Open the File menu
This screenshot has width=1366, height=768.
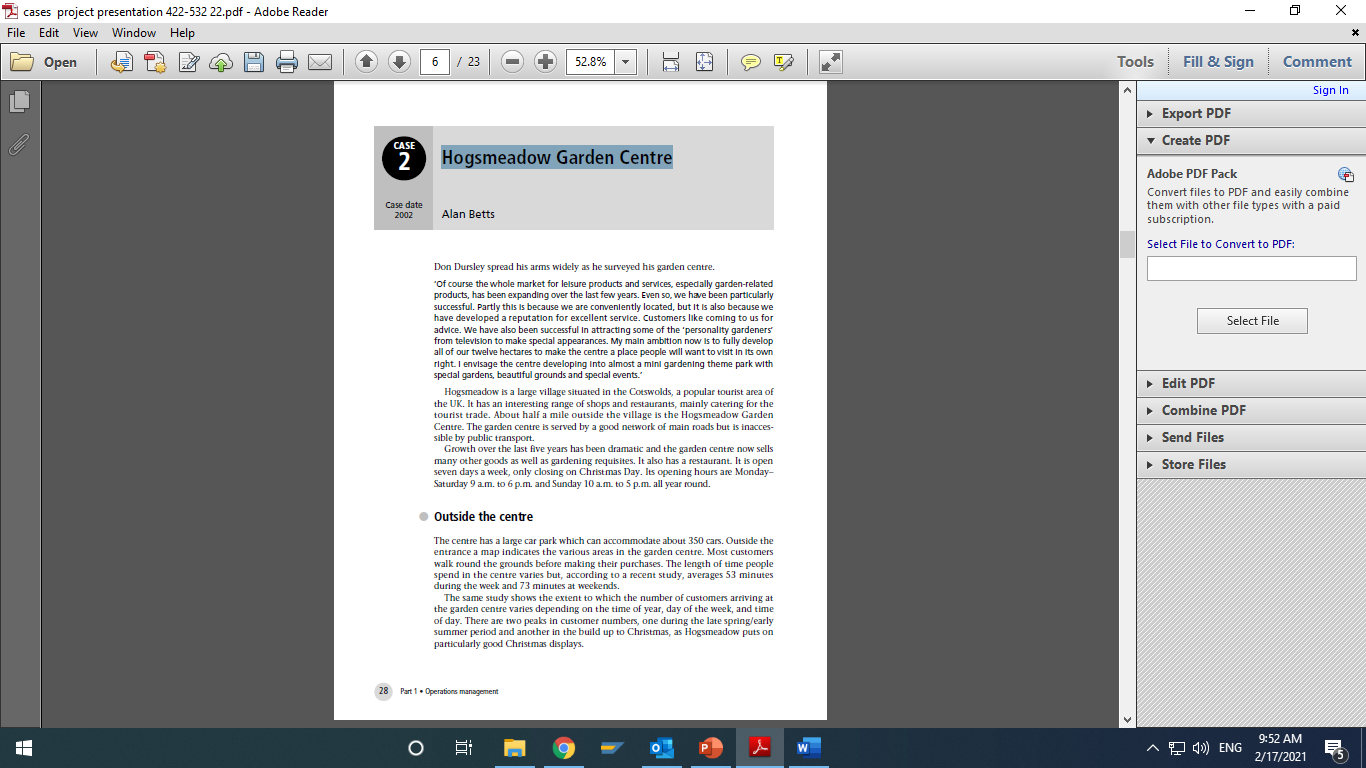coord(16,33)
